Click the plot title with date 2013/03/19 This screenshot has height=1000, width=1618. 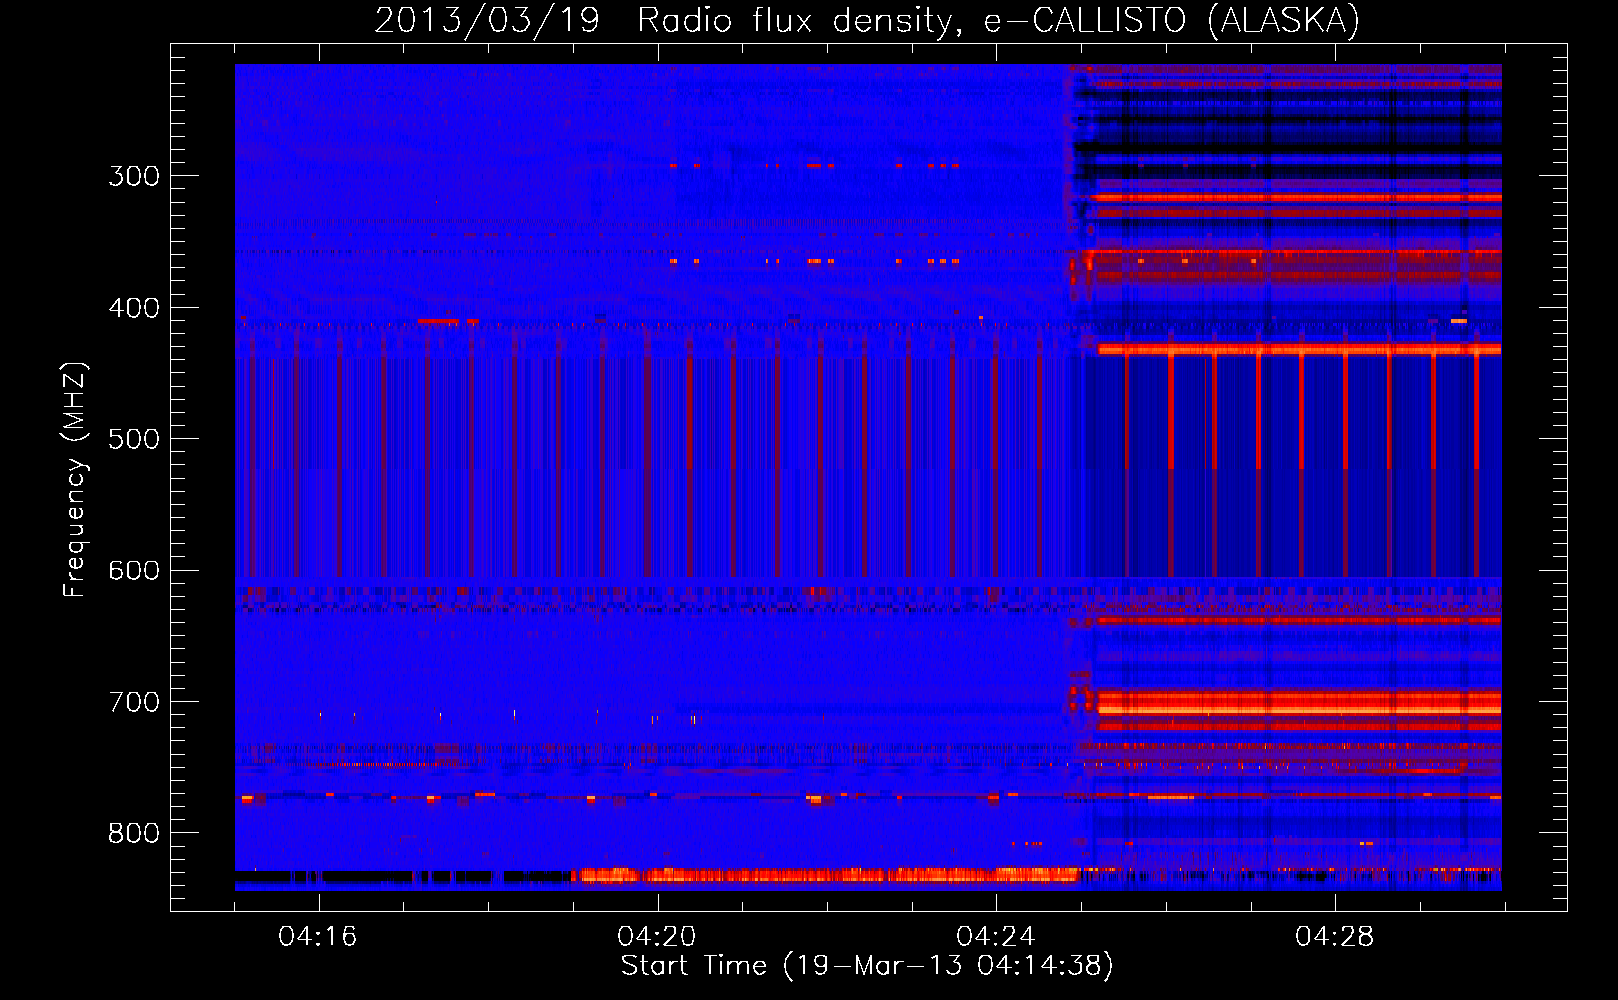coord(867,21)
